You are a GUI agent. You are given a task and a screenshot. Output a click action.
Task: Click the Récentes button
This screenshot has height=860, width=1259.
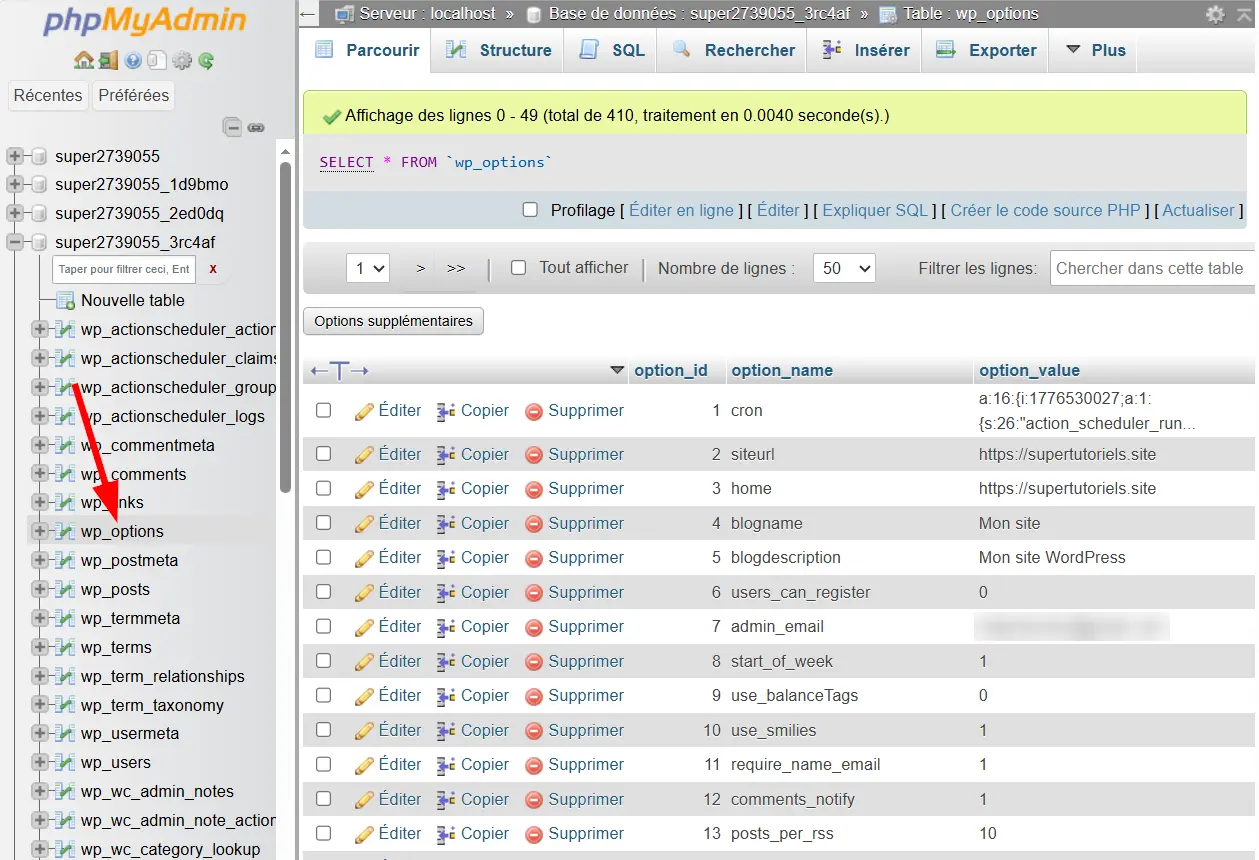(48, 96)
